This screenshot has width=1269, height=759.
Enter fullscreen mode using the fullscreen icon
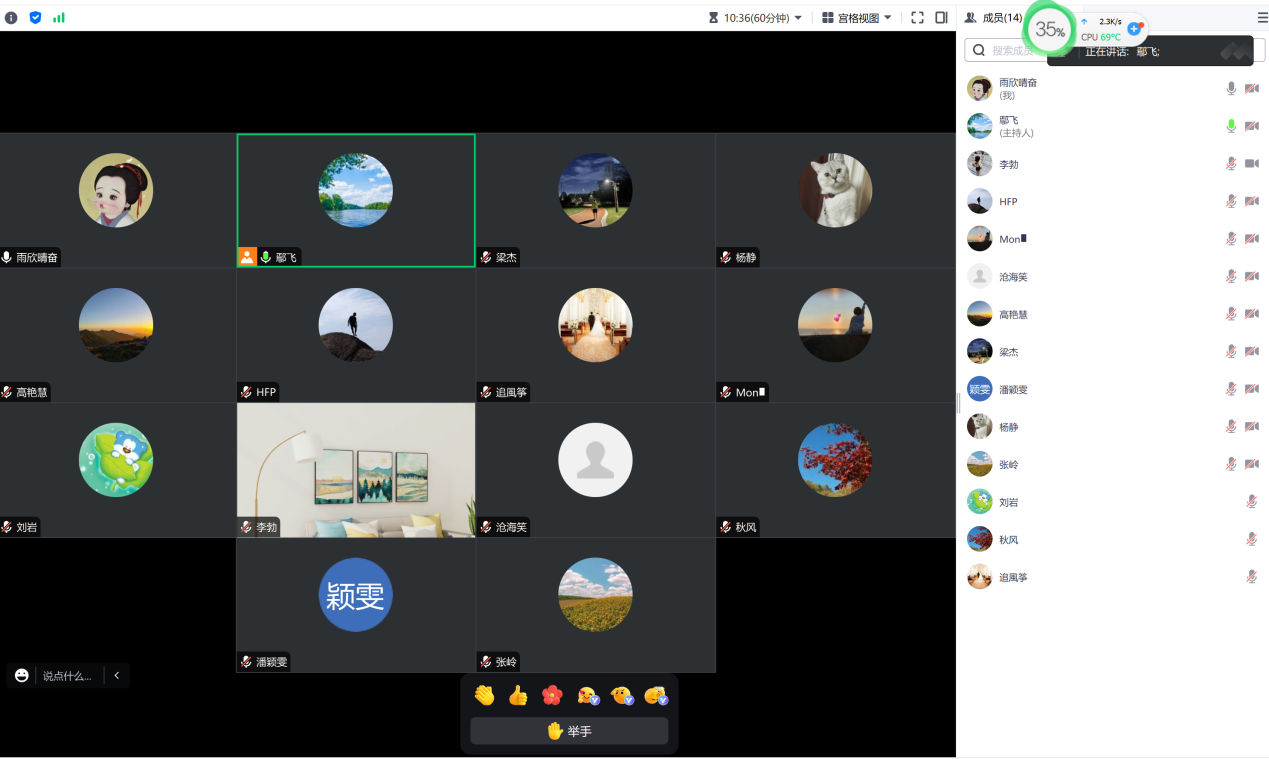917,17
